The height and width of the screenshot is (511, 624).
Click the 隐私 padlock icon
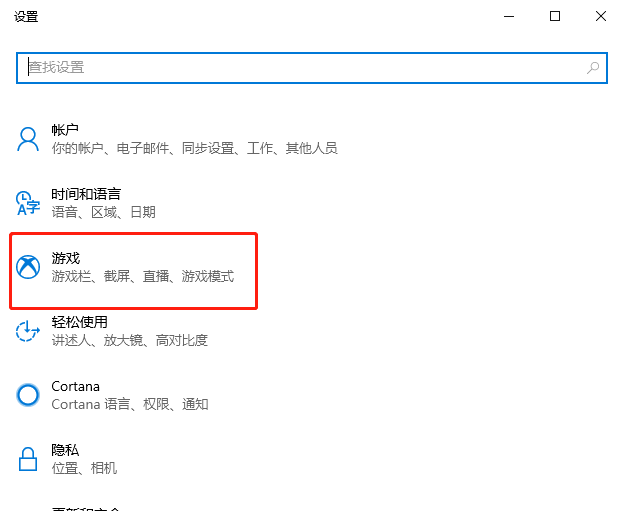coord(28,459)
